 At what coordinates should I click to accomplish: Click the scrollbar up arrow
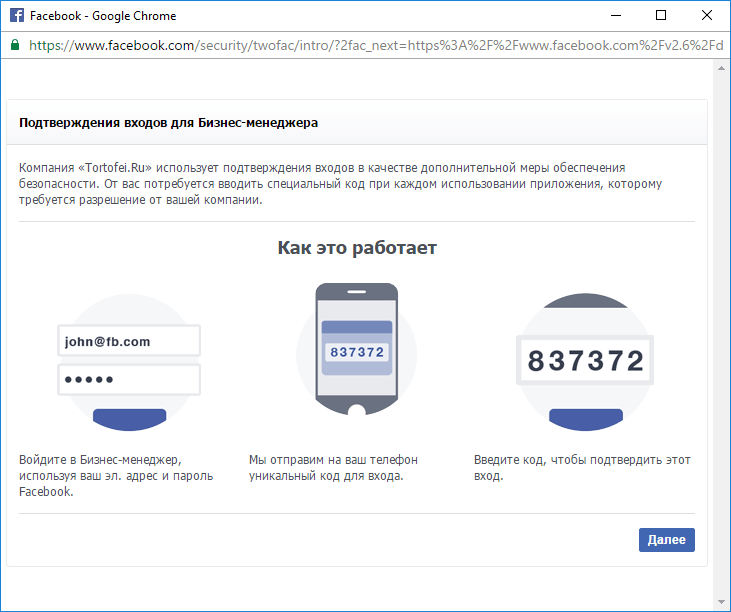(722, 68)
